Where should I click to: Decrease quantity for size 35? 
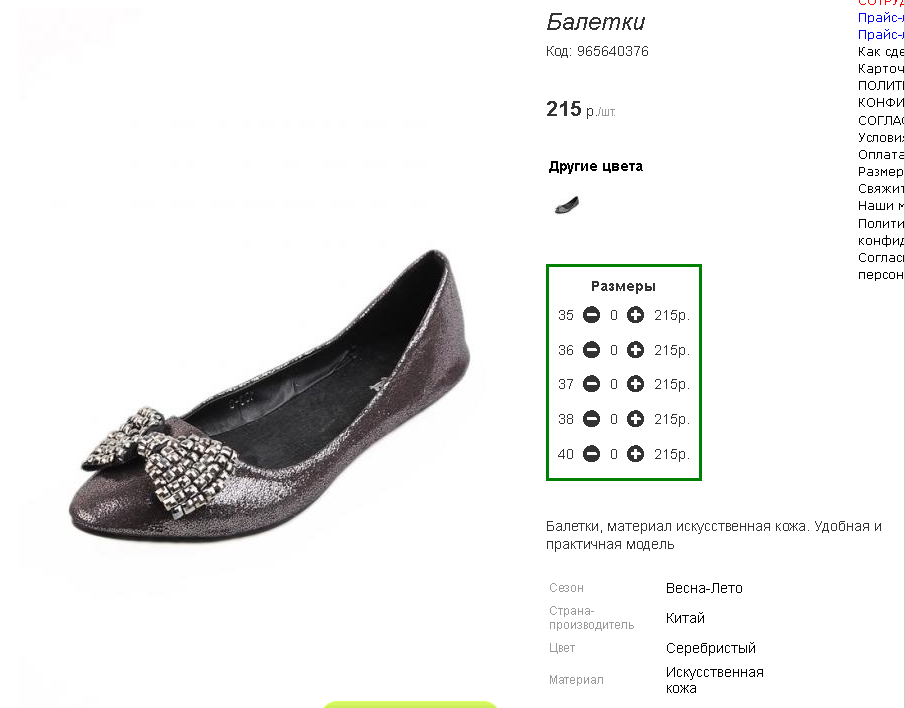[591, 315]
